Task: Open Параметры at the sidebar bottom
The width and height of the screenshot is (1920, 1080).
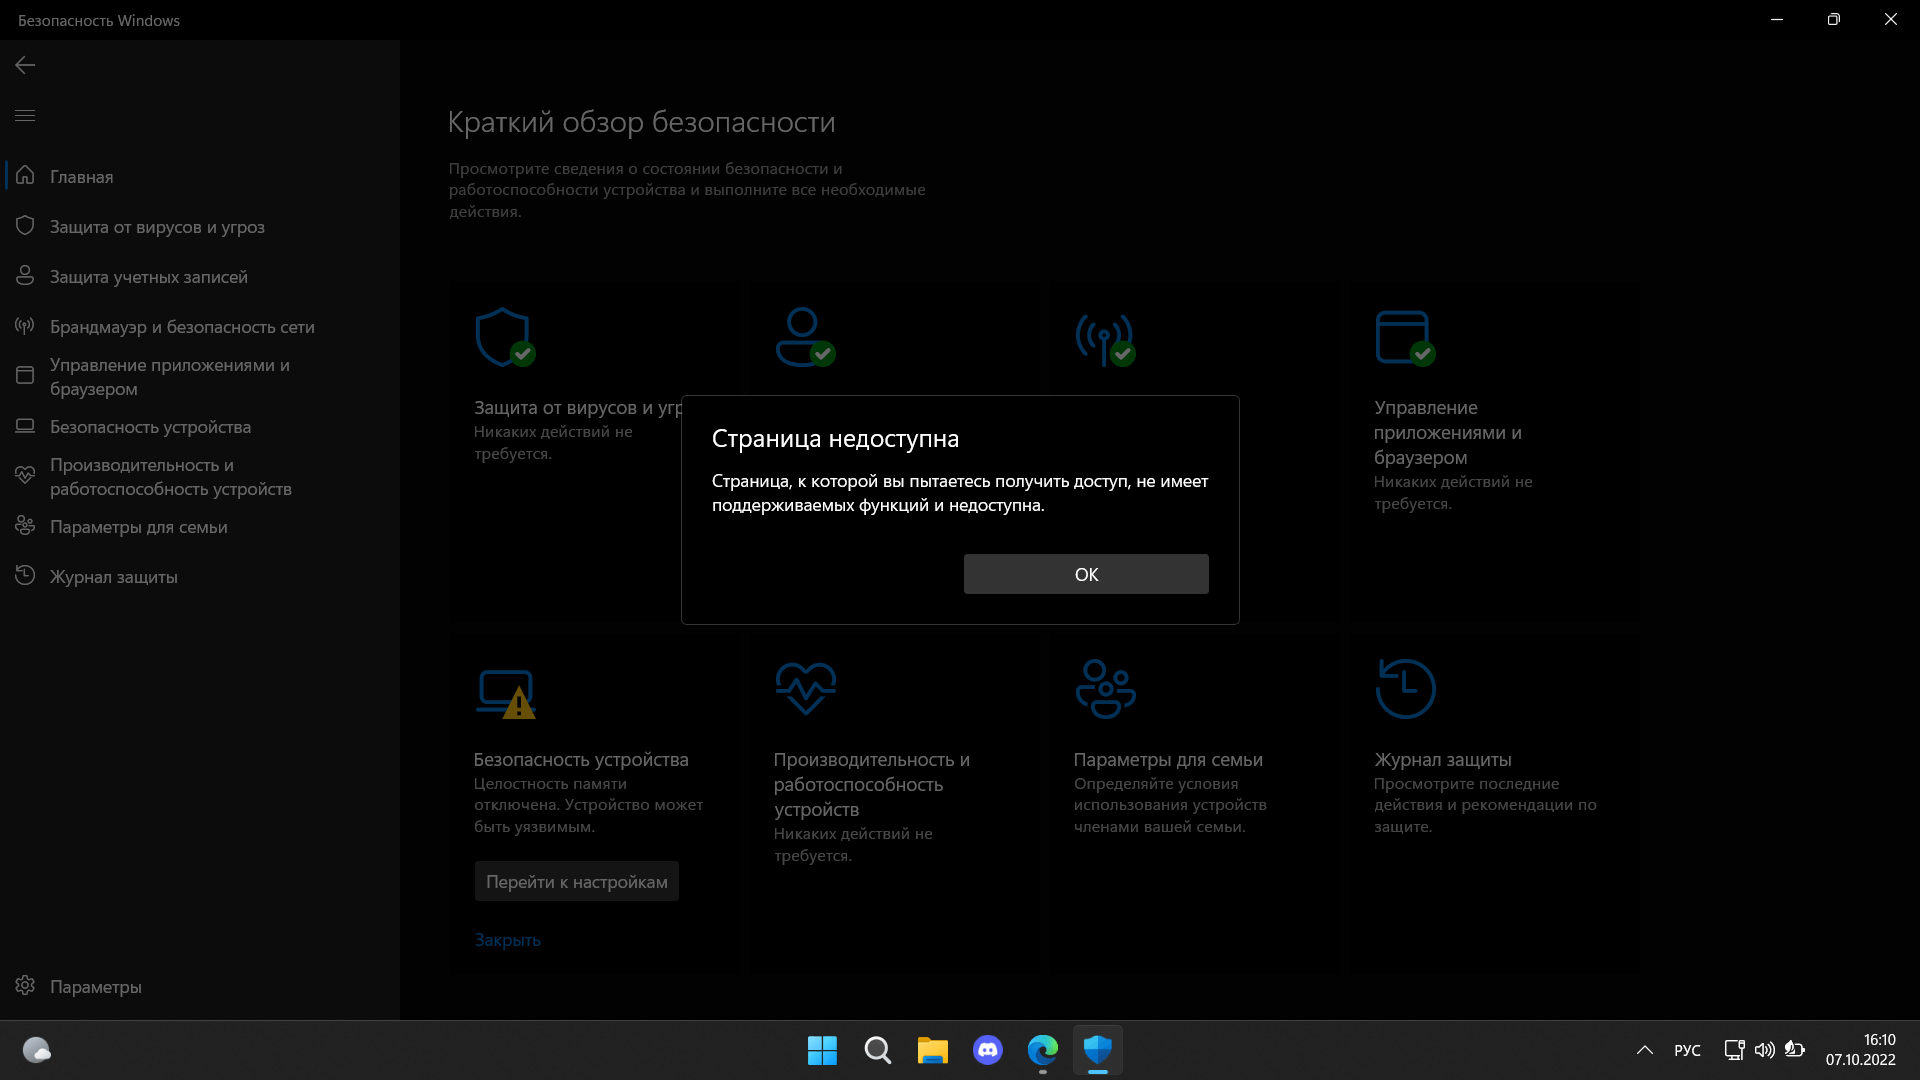Action: [200, 986]
